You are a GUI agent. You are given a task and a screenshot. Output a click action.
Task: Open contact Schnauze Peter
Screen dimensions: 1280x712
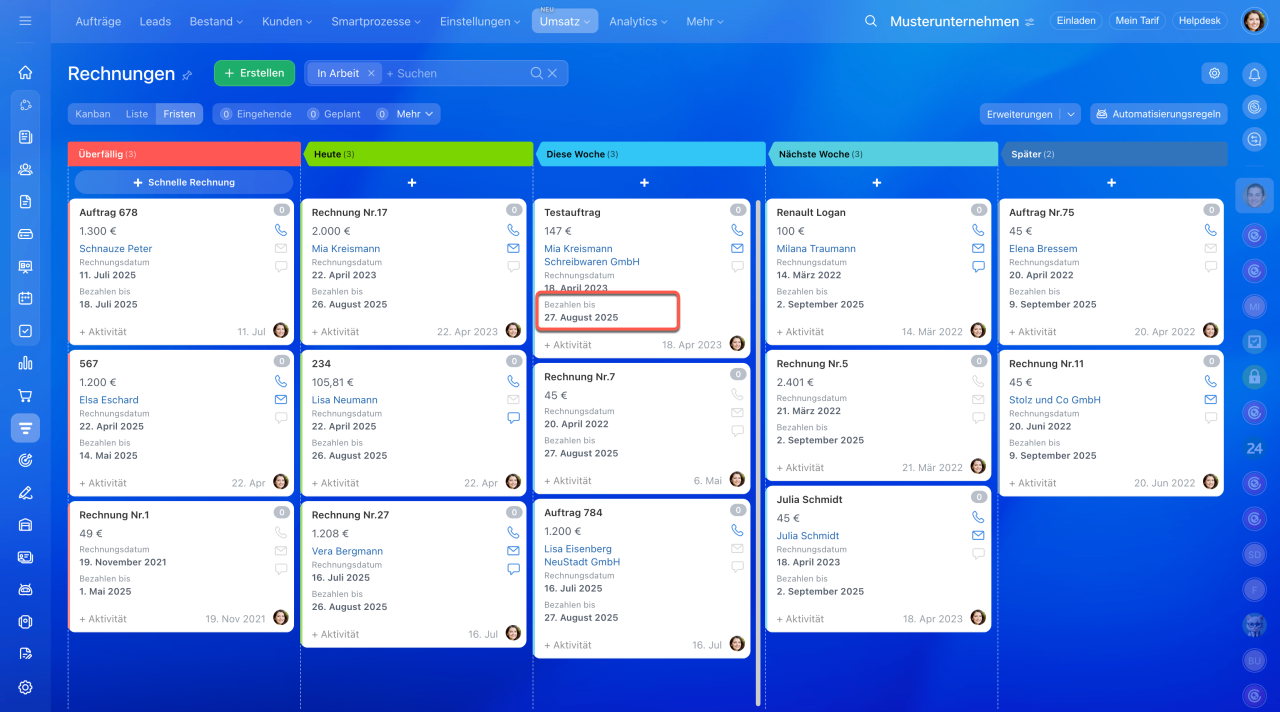116,248
